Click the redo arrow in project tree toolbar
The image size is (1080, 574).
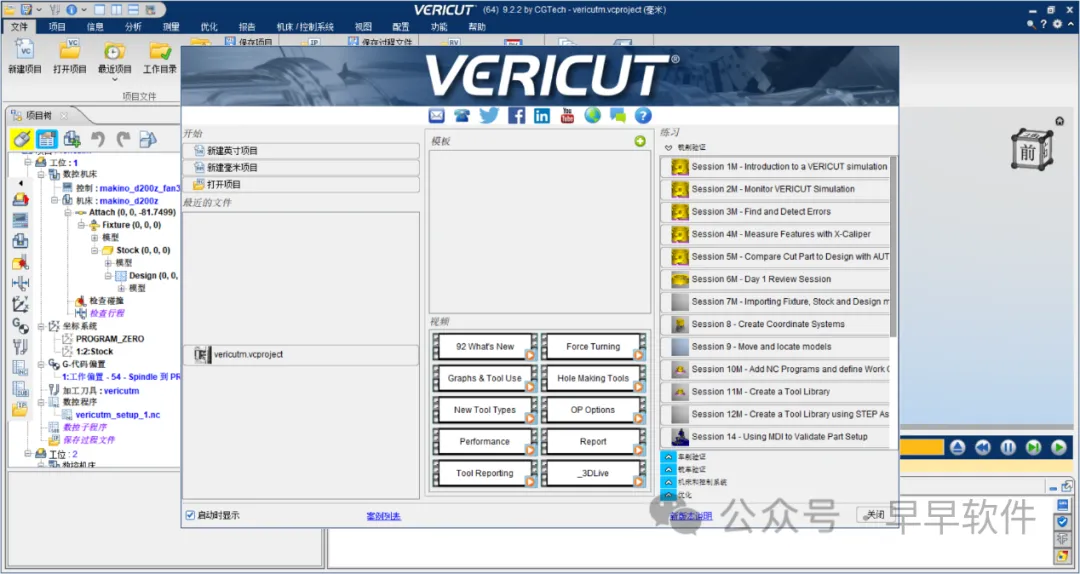[123, 139]
